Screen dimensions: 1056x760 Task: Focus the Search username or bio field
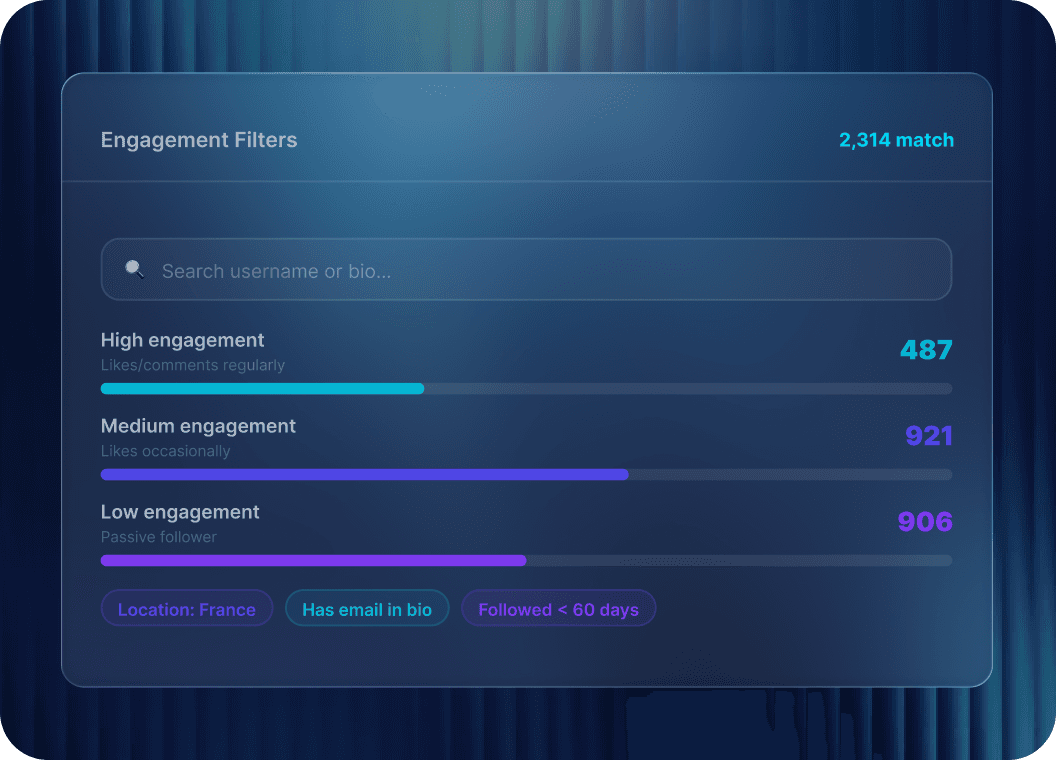526,270
